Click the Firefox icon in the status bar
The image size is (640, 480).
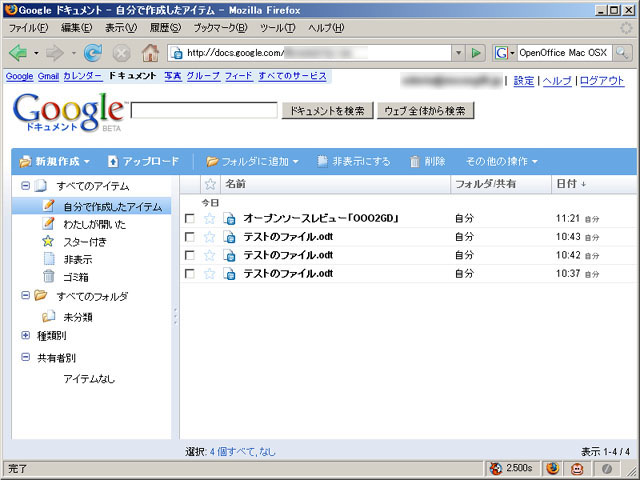tap(552, 468)
